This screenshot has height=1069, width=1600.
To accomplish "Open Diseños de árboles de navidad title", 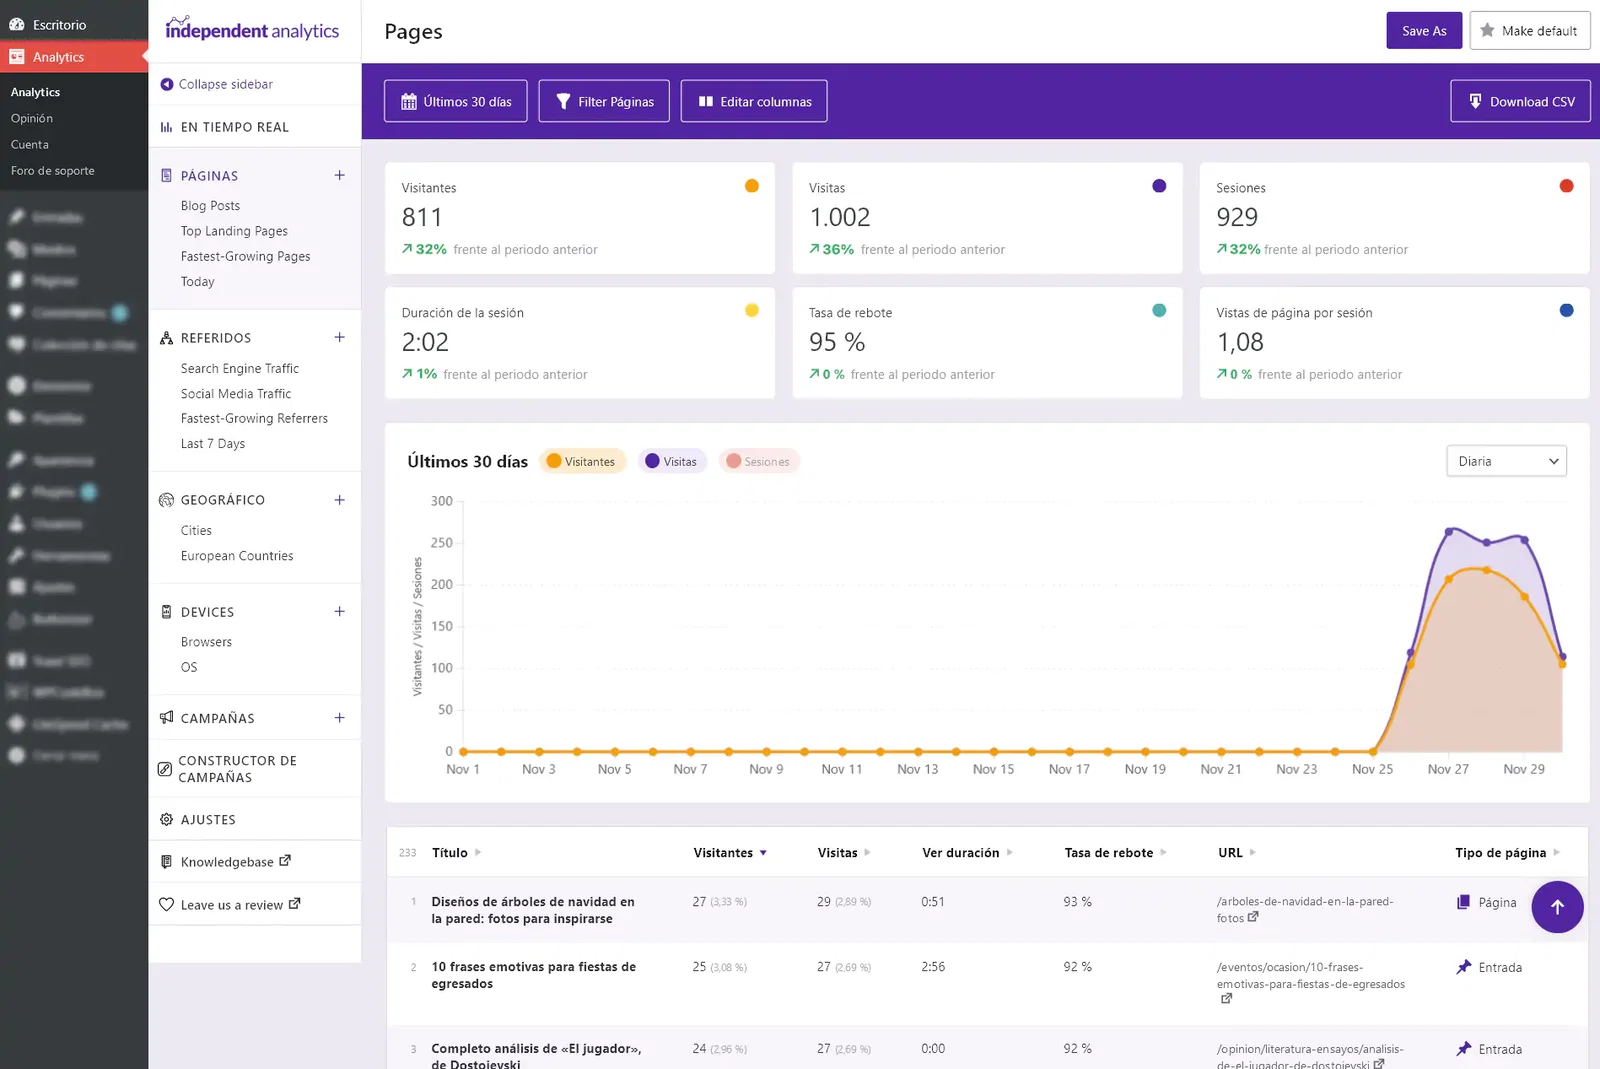I will 533,910.
